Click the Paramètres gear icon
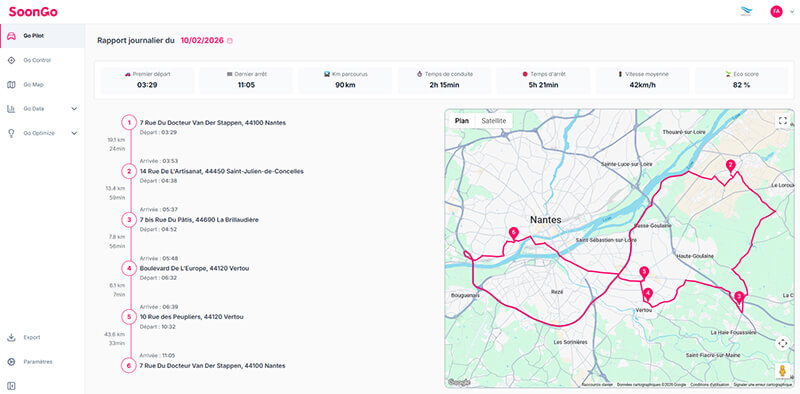This screenshot has width=800, height=394. (11, 362)
